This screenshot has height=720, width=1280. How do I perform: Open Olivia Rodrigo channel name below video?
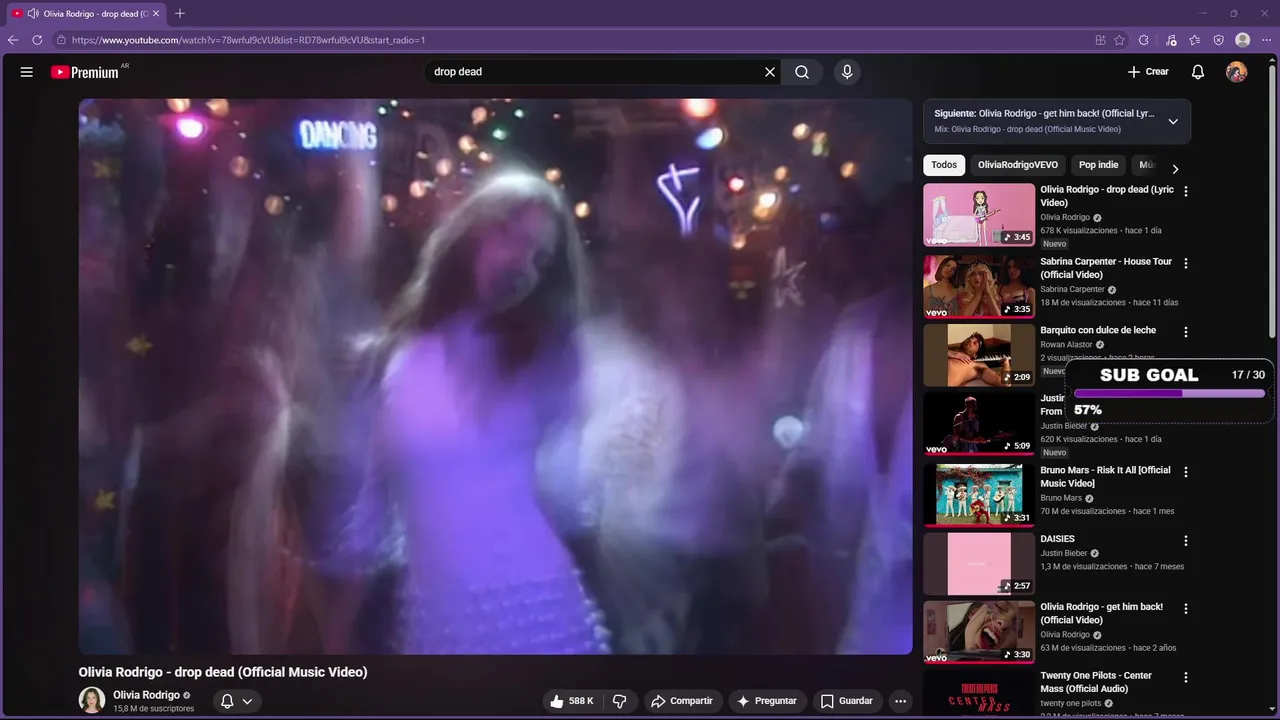pyautogui.click(x=146, y=695)
